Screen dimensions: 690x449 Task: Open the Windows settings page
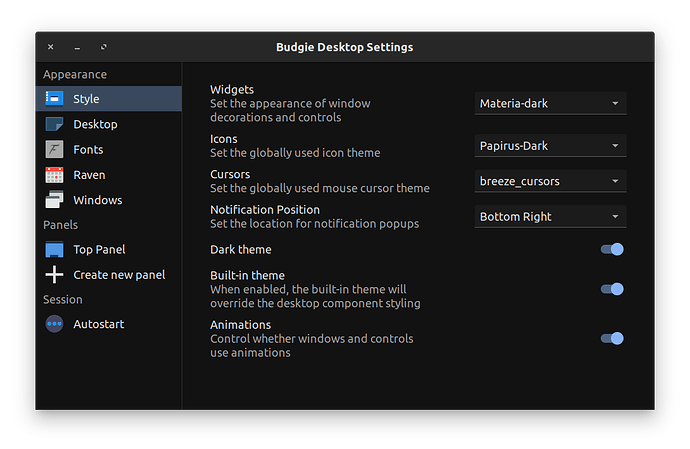(109, 200)
